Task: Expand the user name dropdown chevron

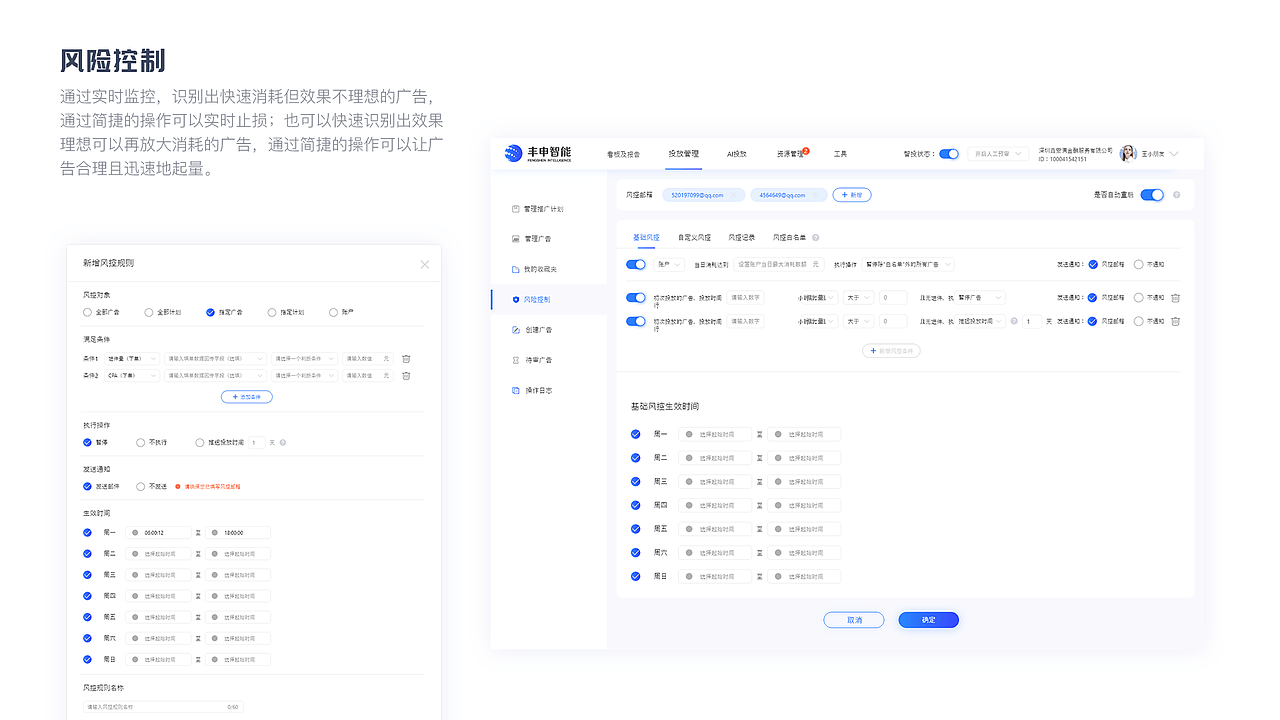Action: point(1174,154)
